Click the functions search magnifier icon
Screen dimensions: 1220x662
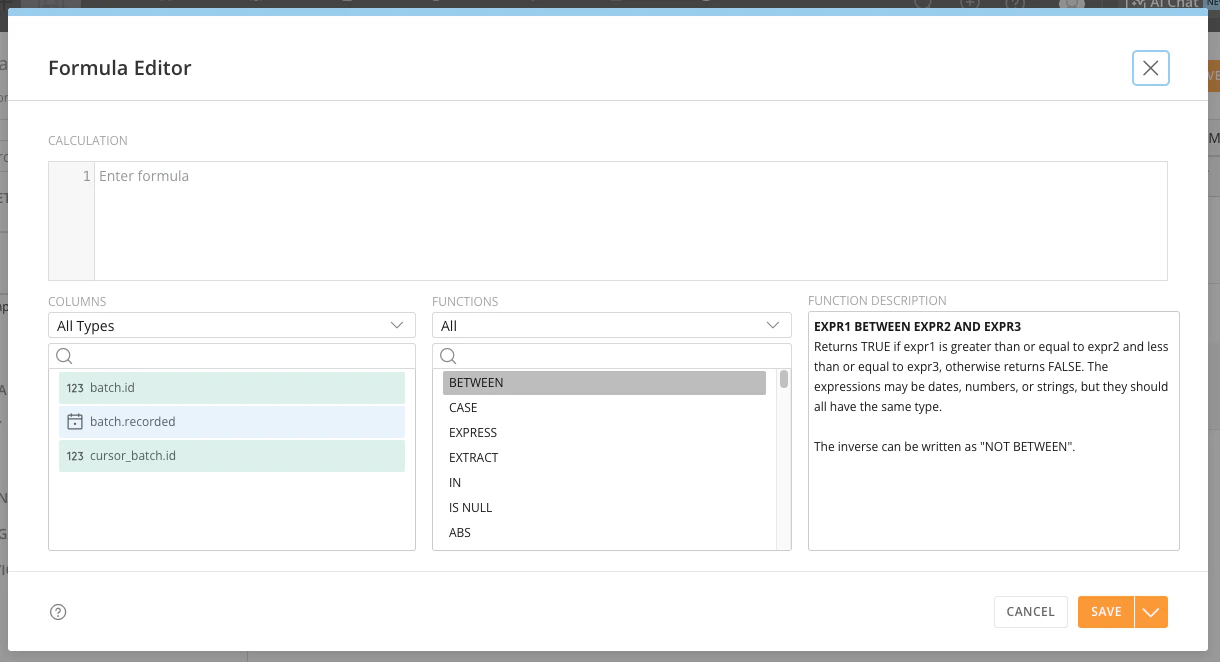448,356
